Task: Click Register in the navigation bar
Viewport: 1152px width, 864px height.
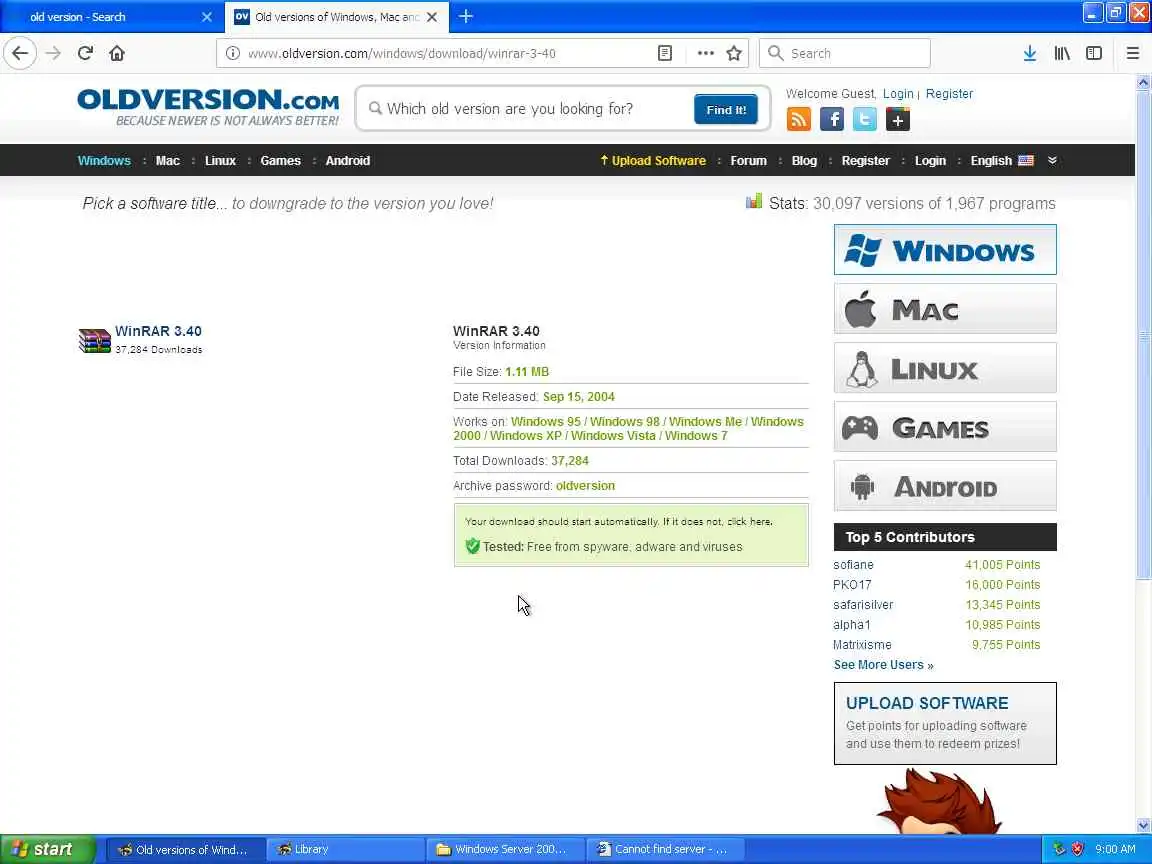Action: [x=865, y=160]
